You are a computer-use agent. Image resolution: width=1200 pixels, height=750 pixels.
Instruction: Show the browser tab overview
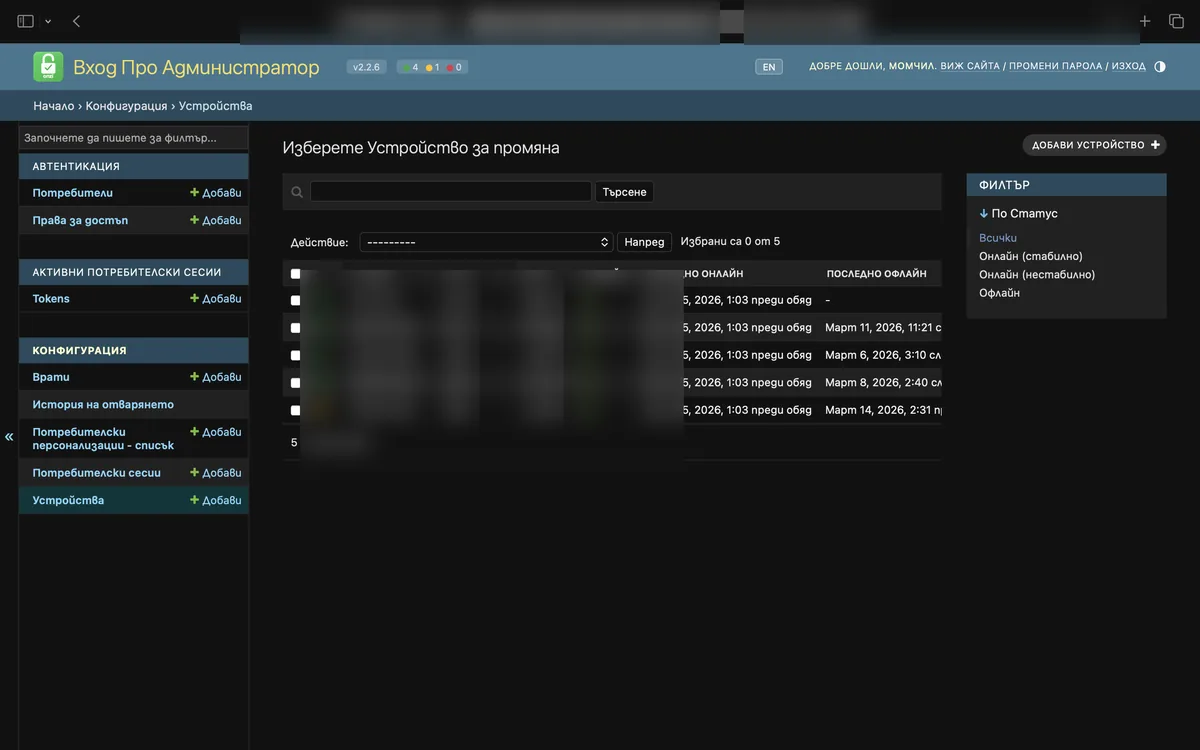pyautogui.click(x=1176, y=21)
